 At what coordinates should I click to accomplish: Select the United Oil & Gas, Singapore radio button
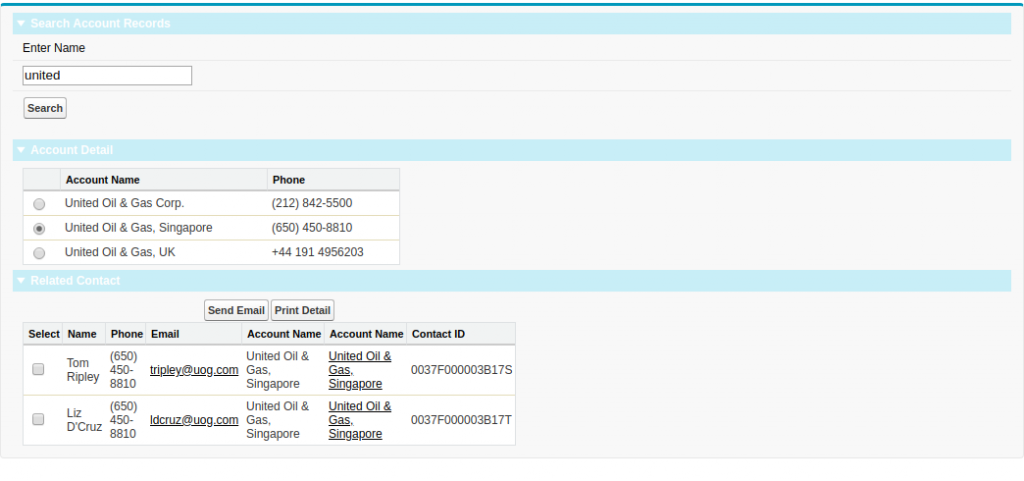click(x=39, y=228)
